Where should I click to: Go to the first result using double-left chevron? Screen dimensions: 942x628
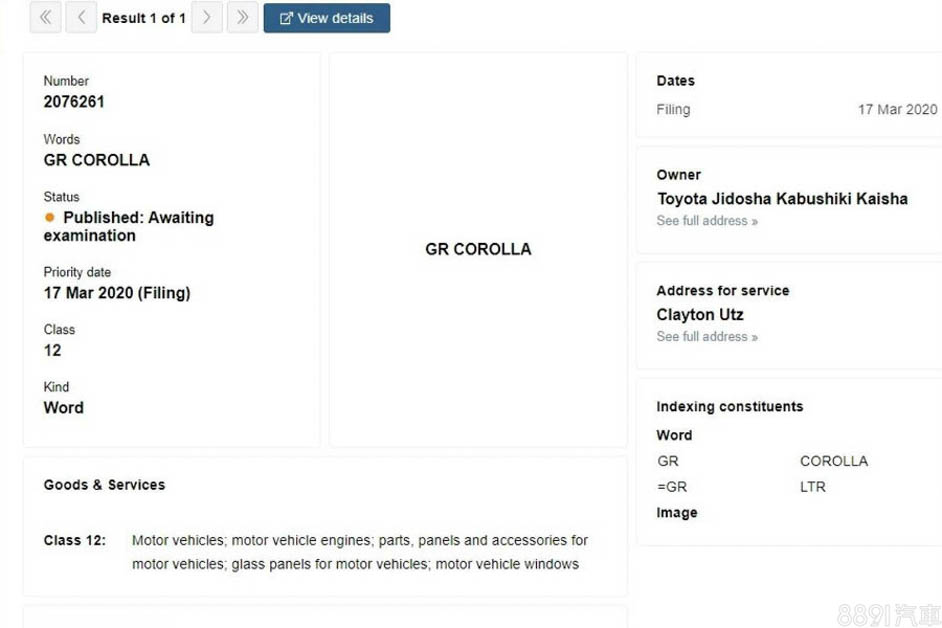pyautogui.click(x=45, y=18)
